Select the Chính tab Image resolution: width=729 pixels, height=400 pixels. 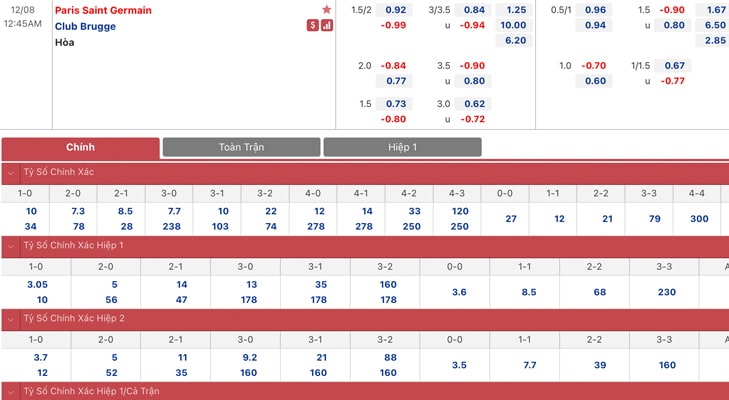tap(80, 148)
